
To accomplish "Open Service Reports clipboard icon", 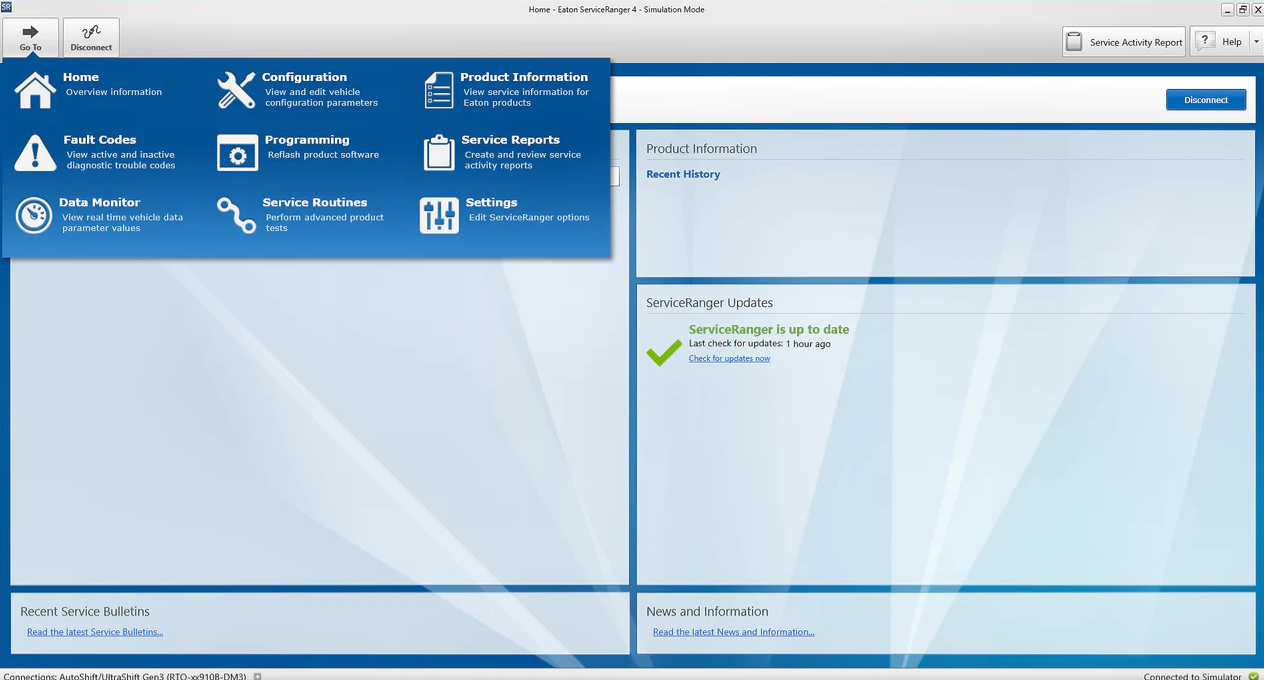I will (x=439, y=153).
